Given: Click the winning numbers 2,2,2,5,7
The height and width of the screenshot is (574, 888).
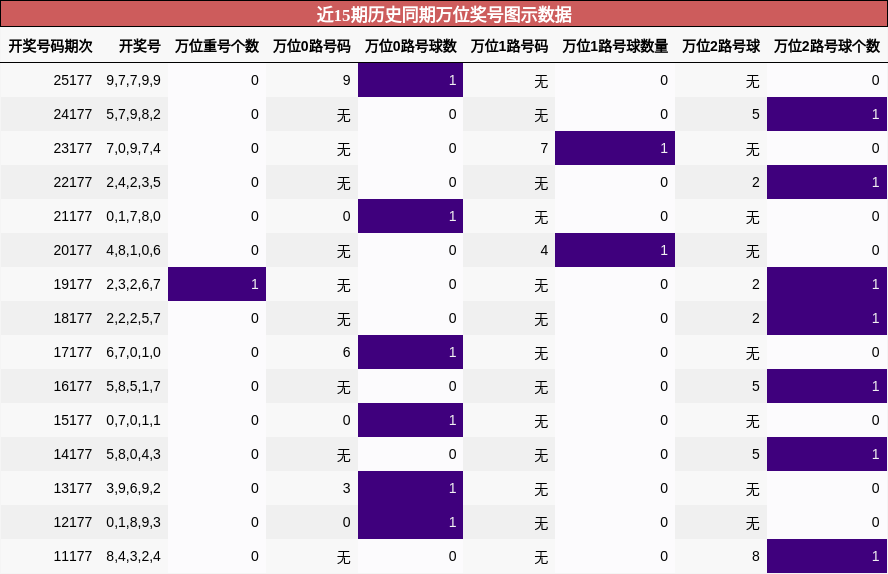Looking at the screenshot, I should (x=134, y=318).
